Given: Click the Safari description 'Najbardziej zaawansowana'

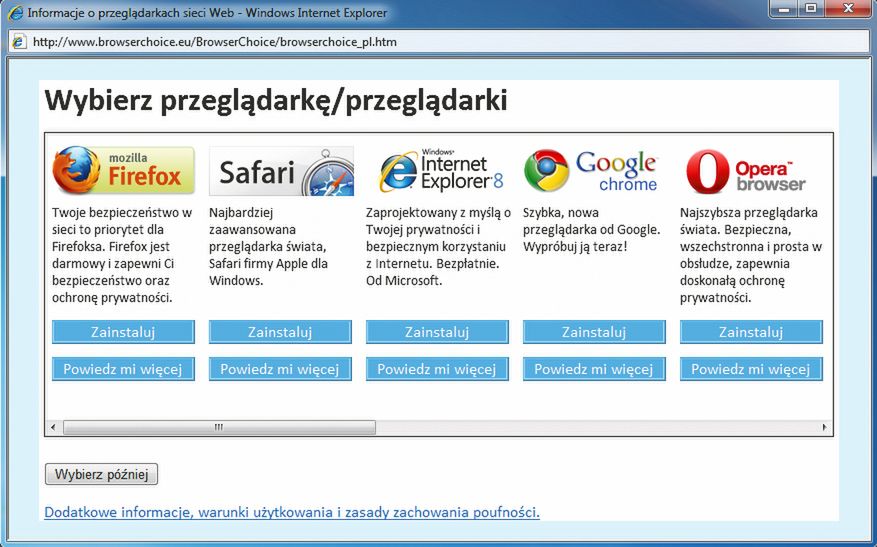Looking at the screenshot, I should (x=268, y=247).
